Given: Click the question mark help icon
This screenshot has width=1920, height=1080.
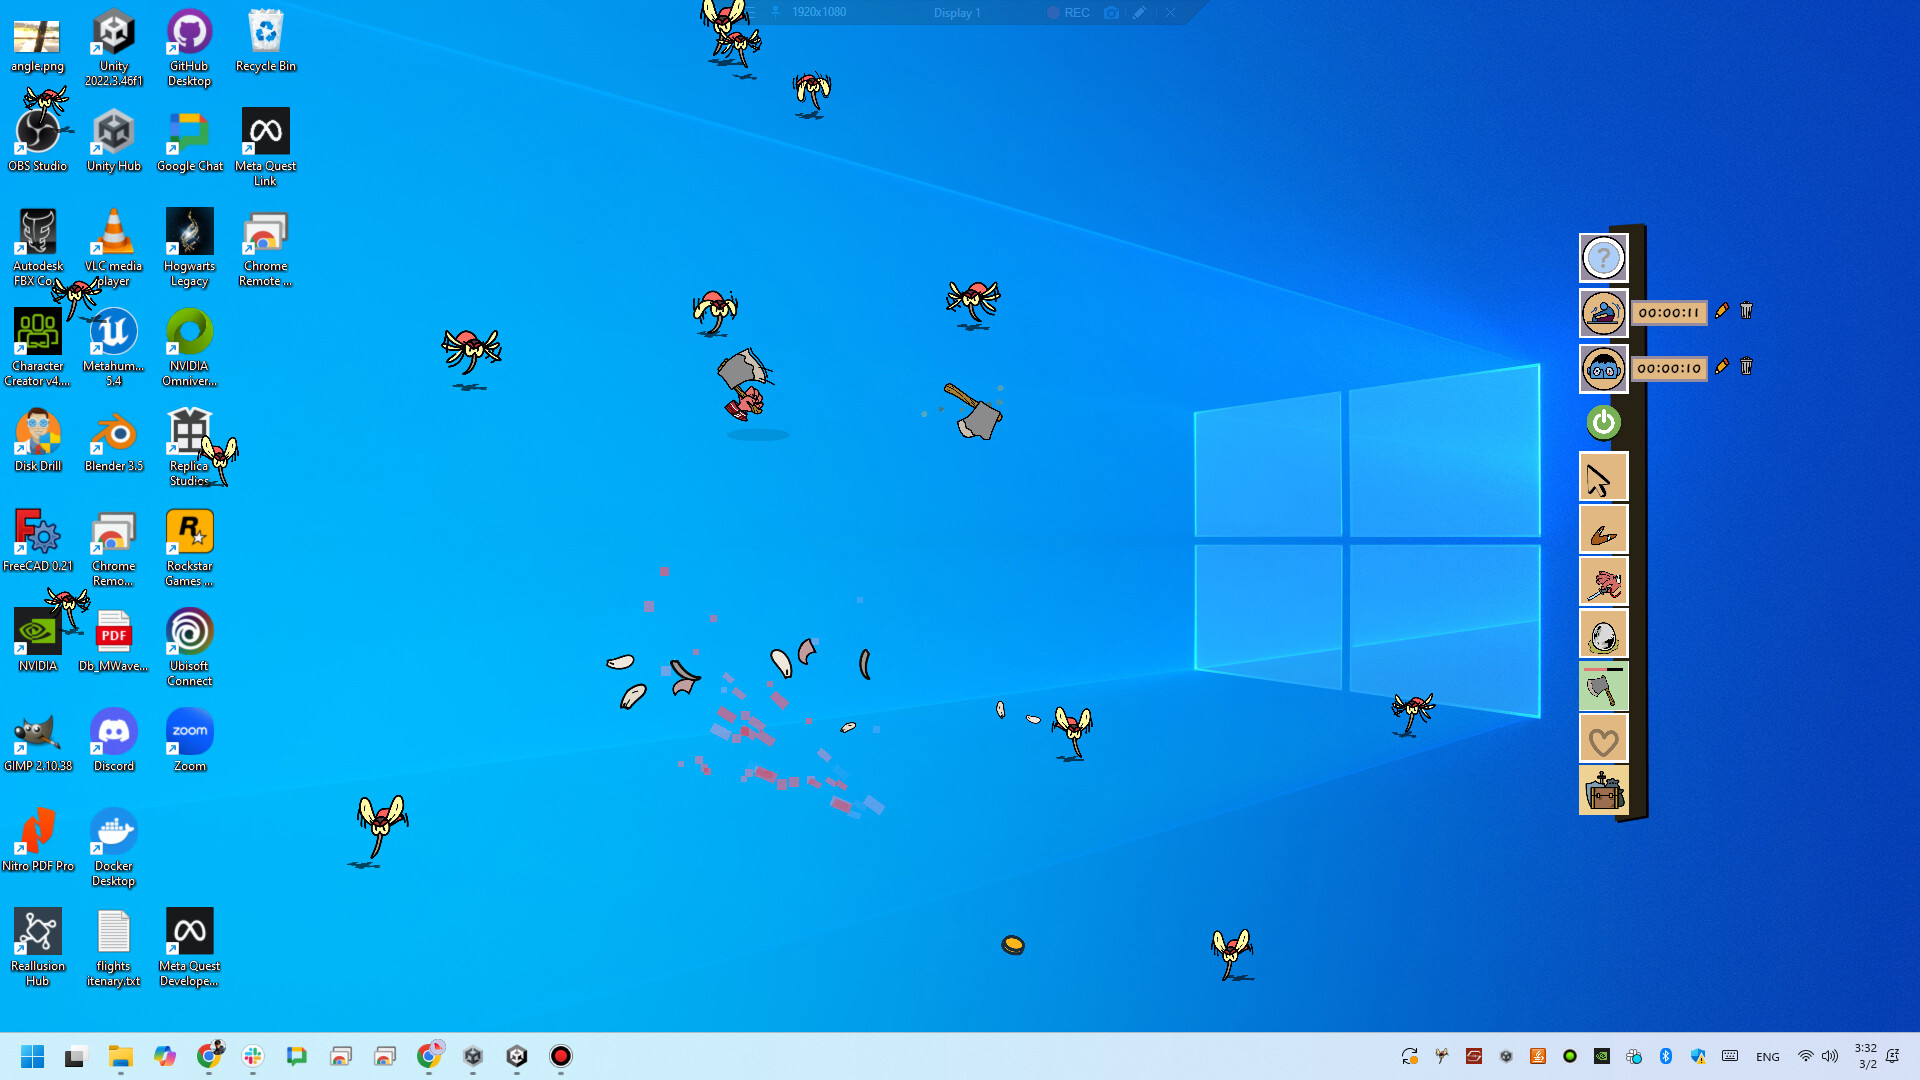Looking at the screenshot, I should click(1602, 257).
